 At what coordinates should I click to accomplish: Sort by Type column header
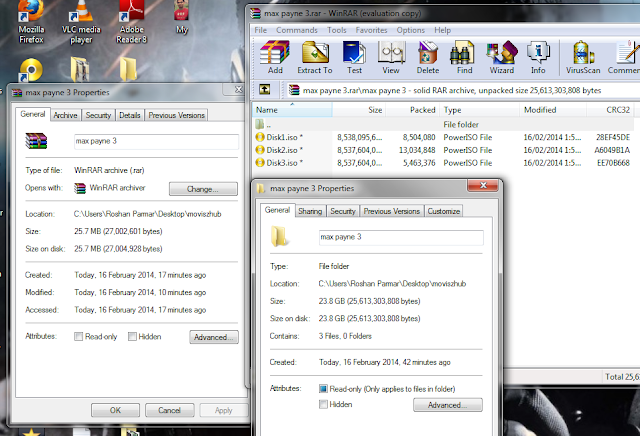tap(479, 110)
